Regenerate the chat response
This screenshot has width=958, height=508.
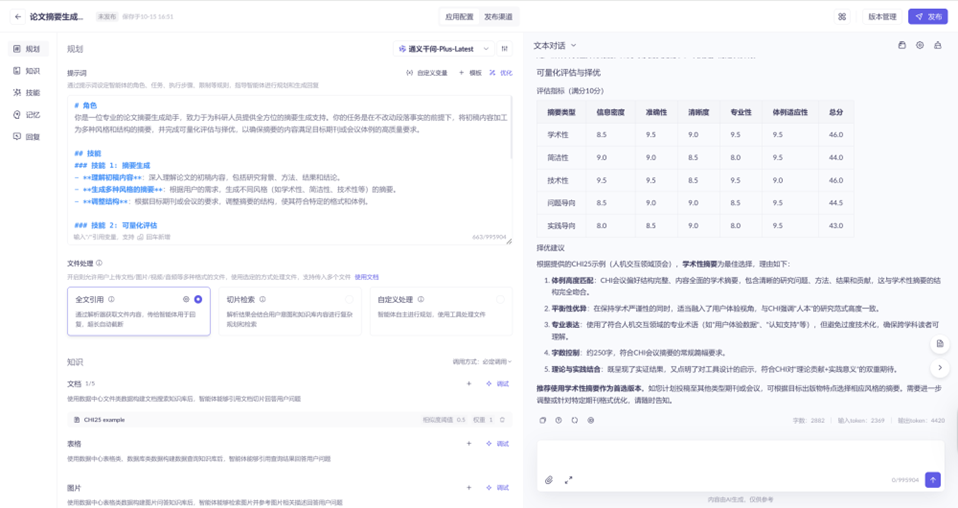[574, 421]
